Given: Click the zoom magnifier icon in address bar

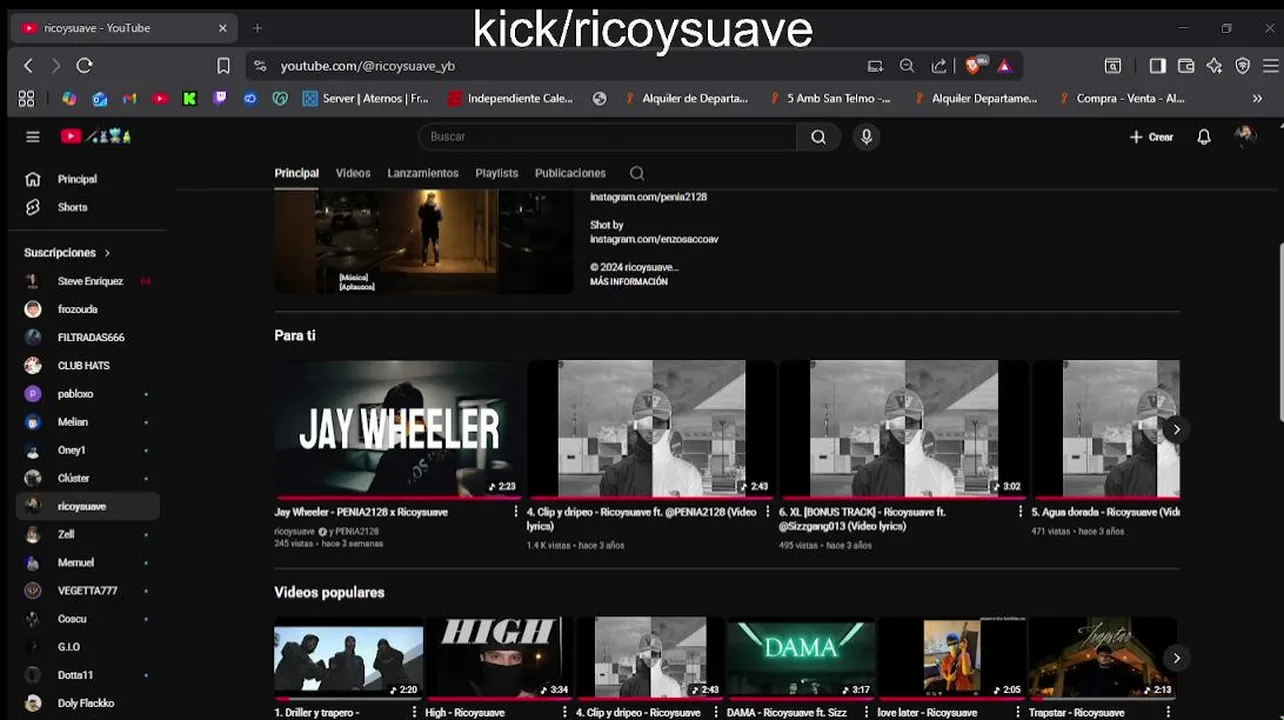Looking at the screenshot, I should coord(907,66).
